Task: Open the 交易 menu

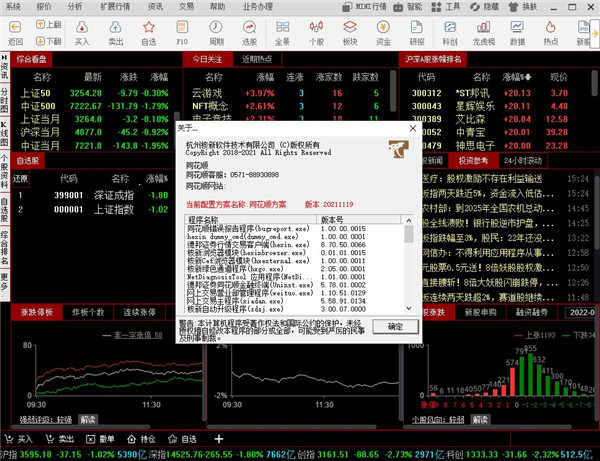Action: [x=186, y=7]
